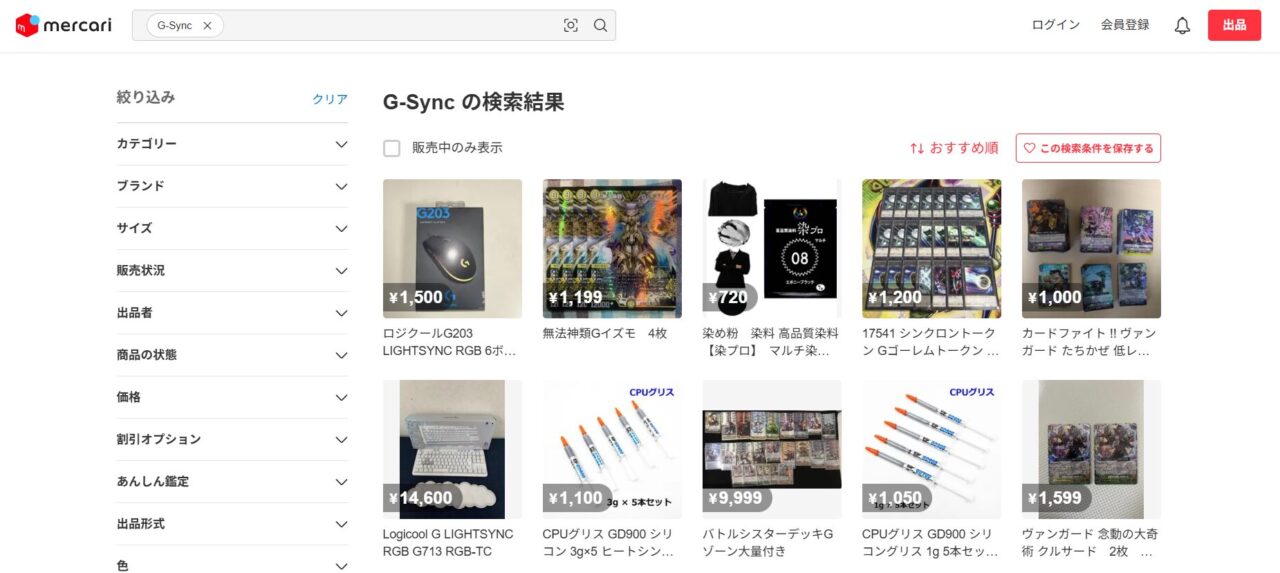
Task: Open image search camera icon
Action: (571, 26)
